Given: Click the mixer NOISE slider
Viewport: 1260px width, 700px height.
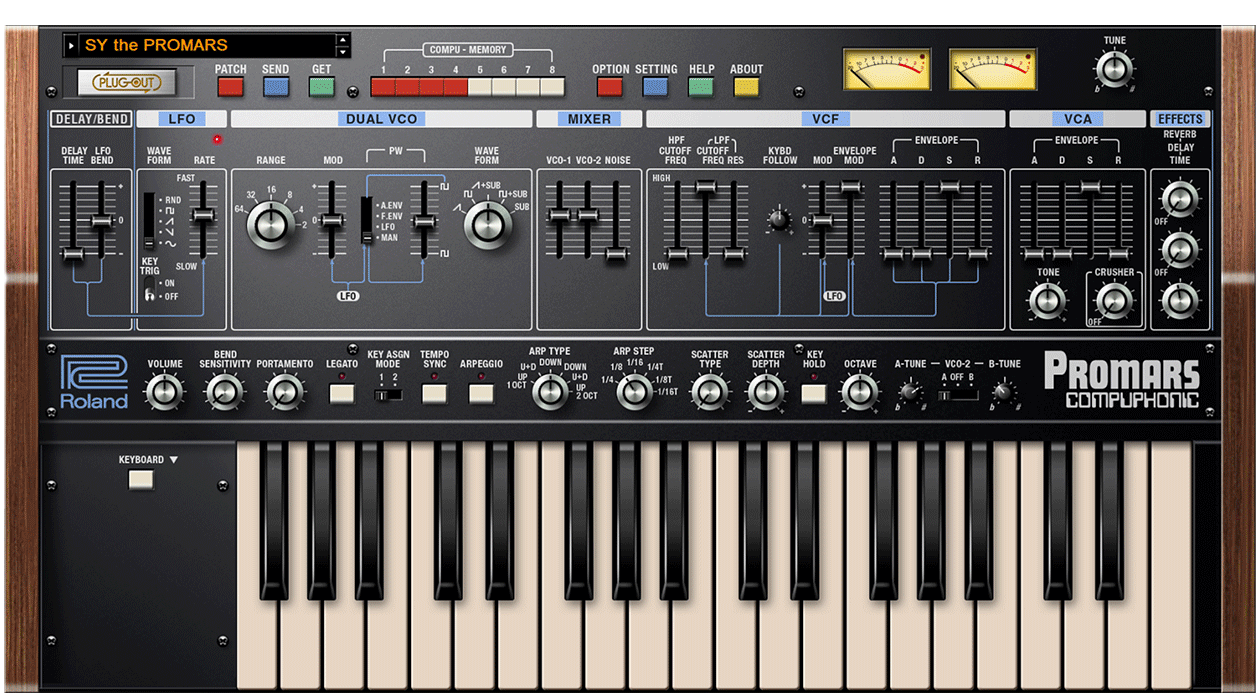Looking at the screenshot, I should point(617,254).
